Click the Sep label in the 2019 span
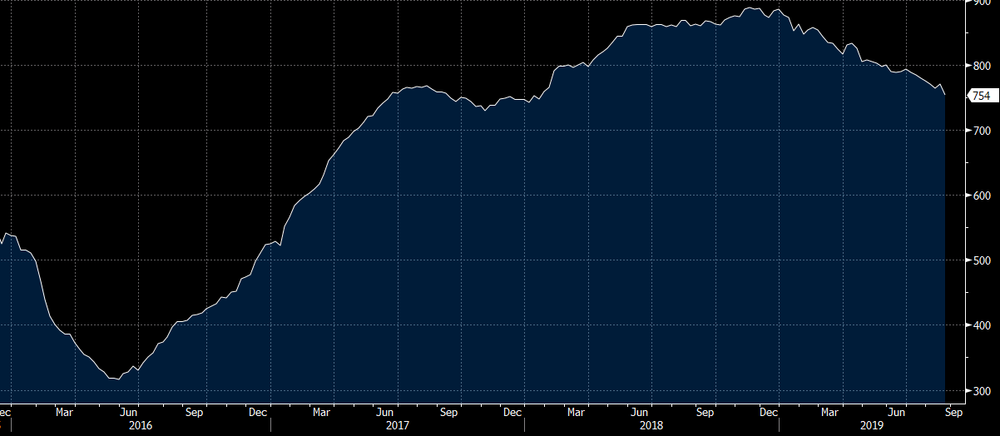The image size is (1000, 436). click(953, 412)
